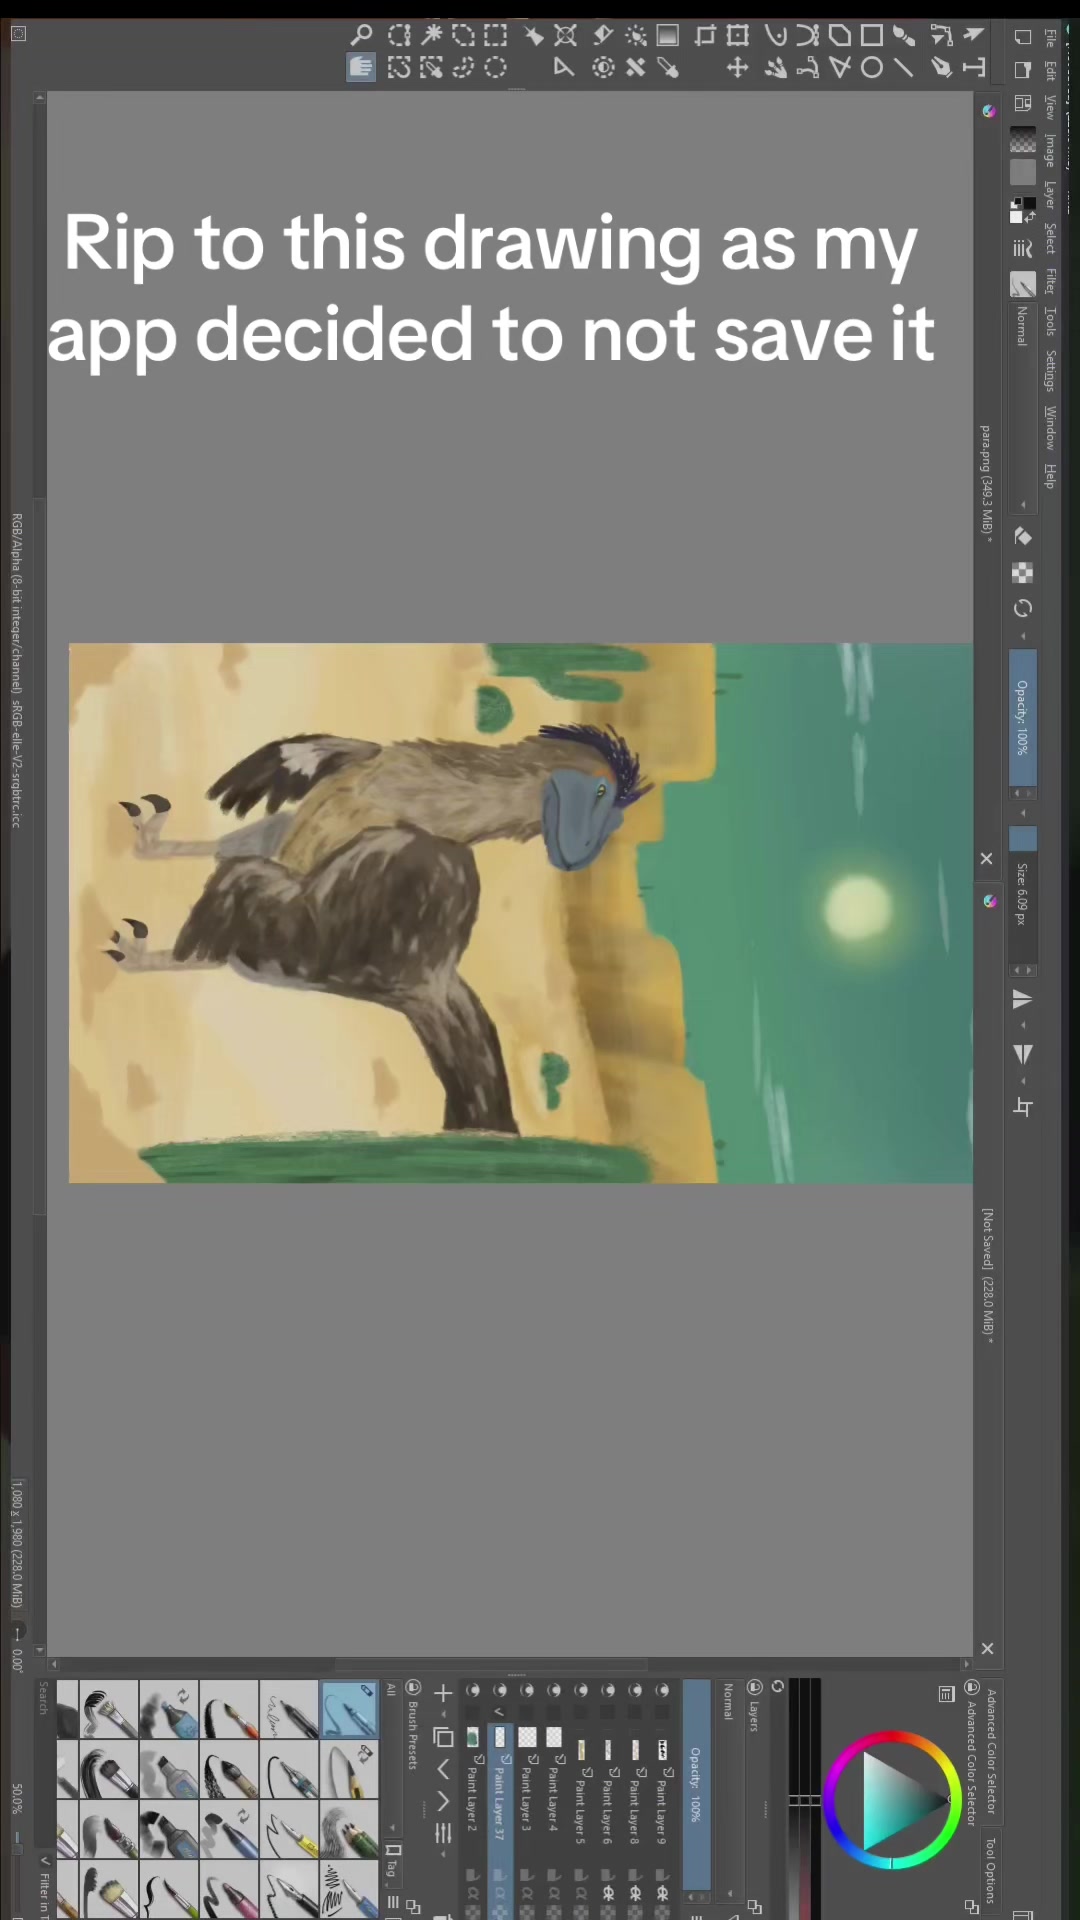
Task: Toggle horizontal mirror mode
Action: (1022, 1000)
